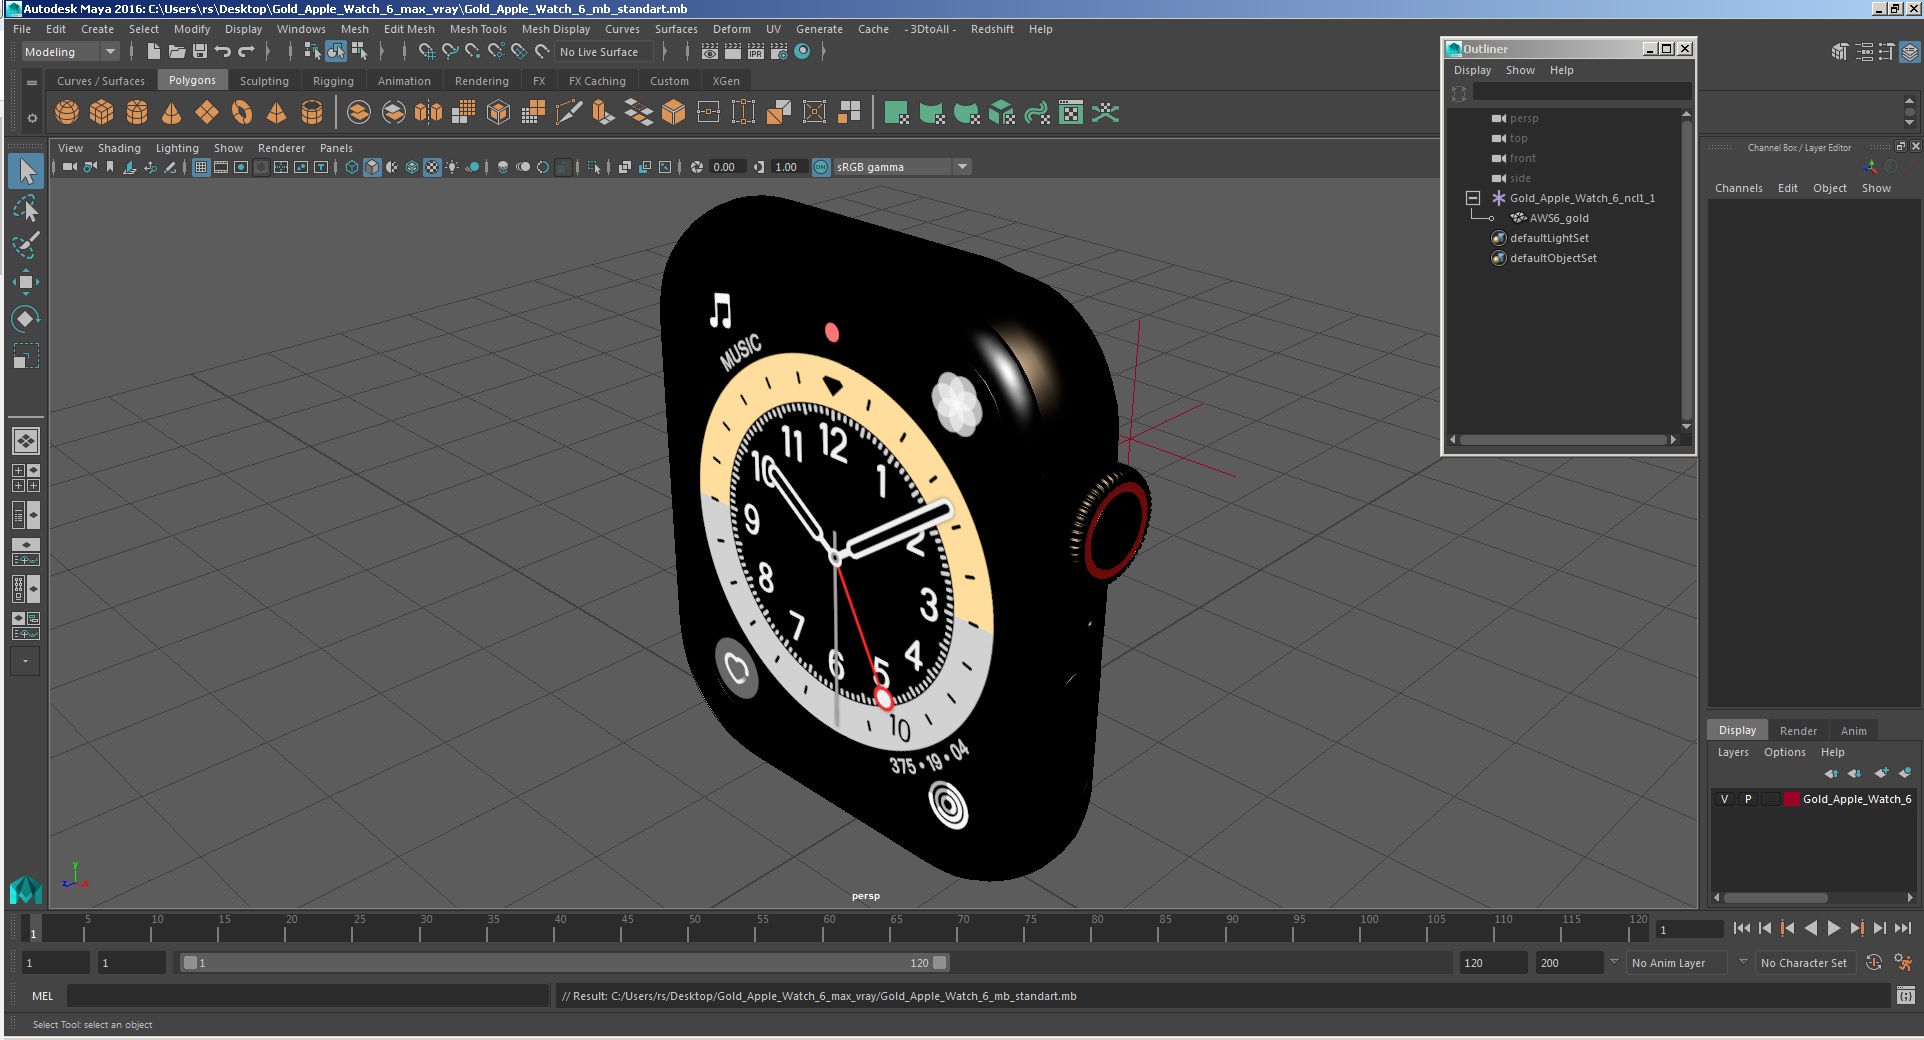
Task: Toggle auto keyframe button
Action: (1874, 962)
